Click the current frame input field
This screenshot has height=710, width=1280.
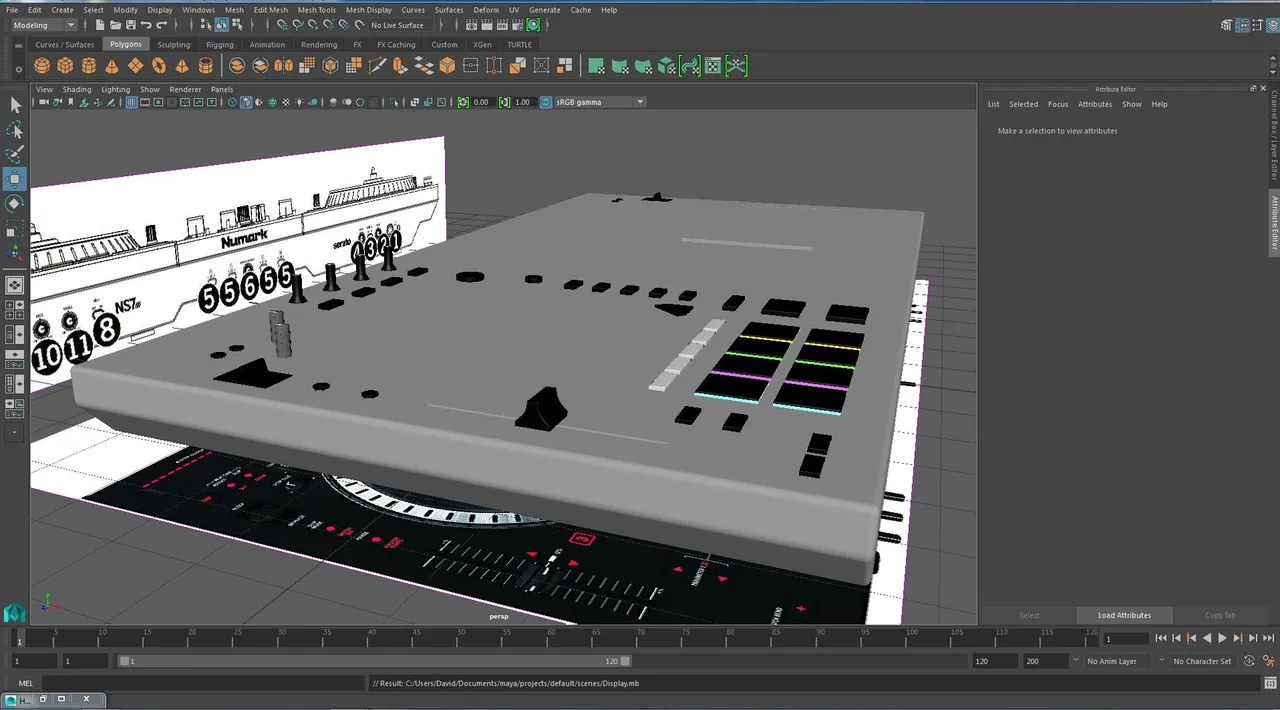point(1126,638)
